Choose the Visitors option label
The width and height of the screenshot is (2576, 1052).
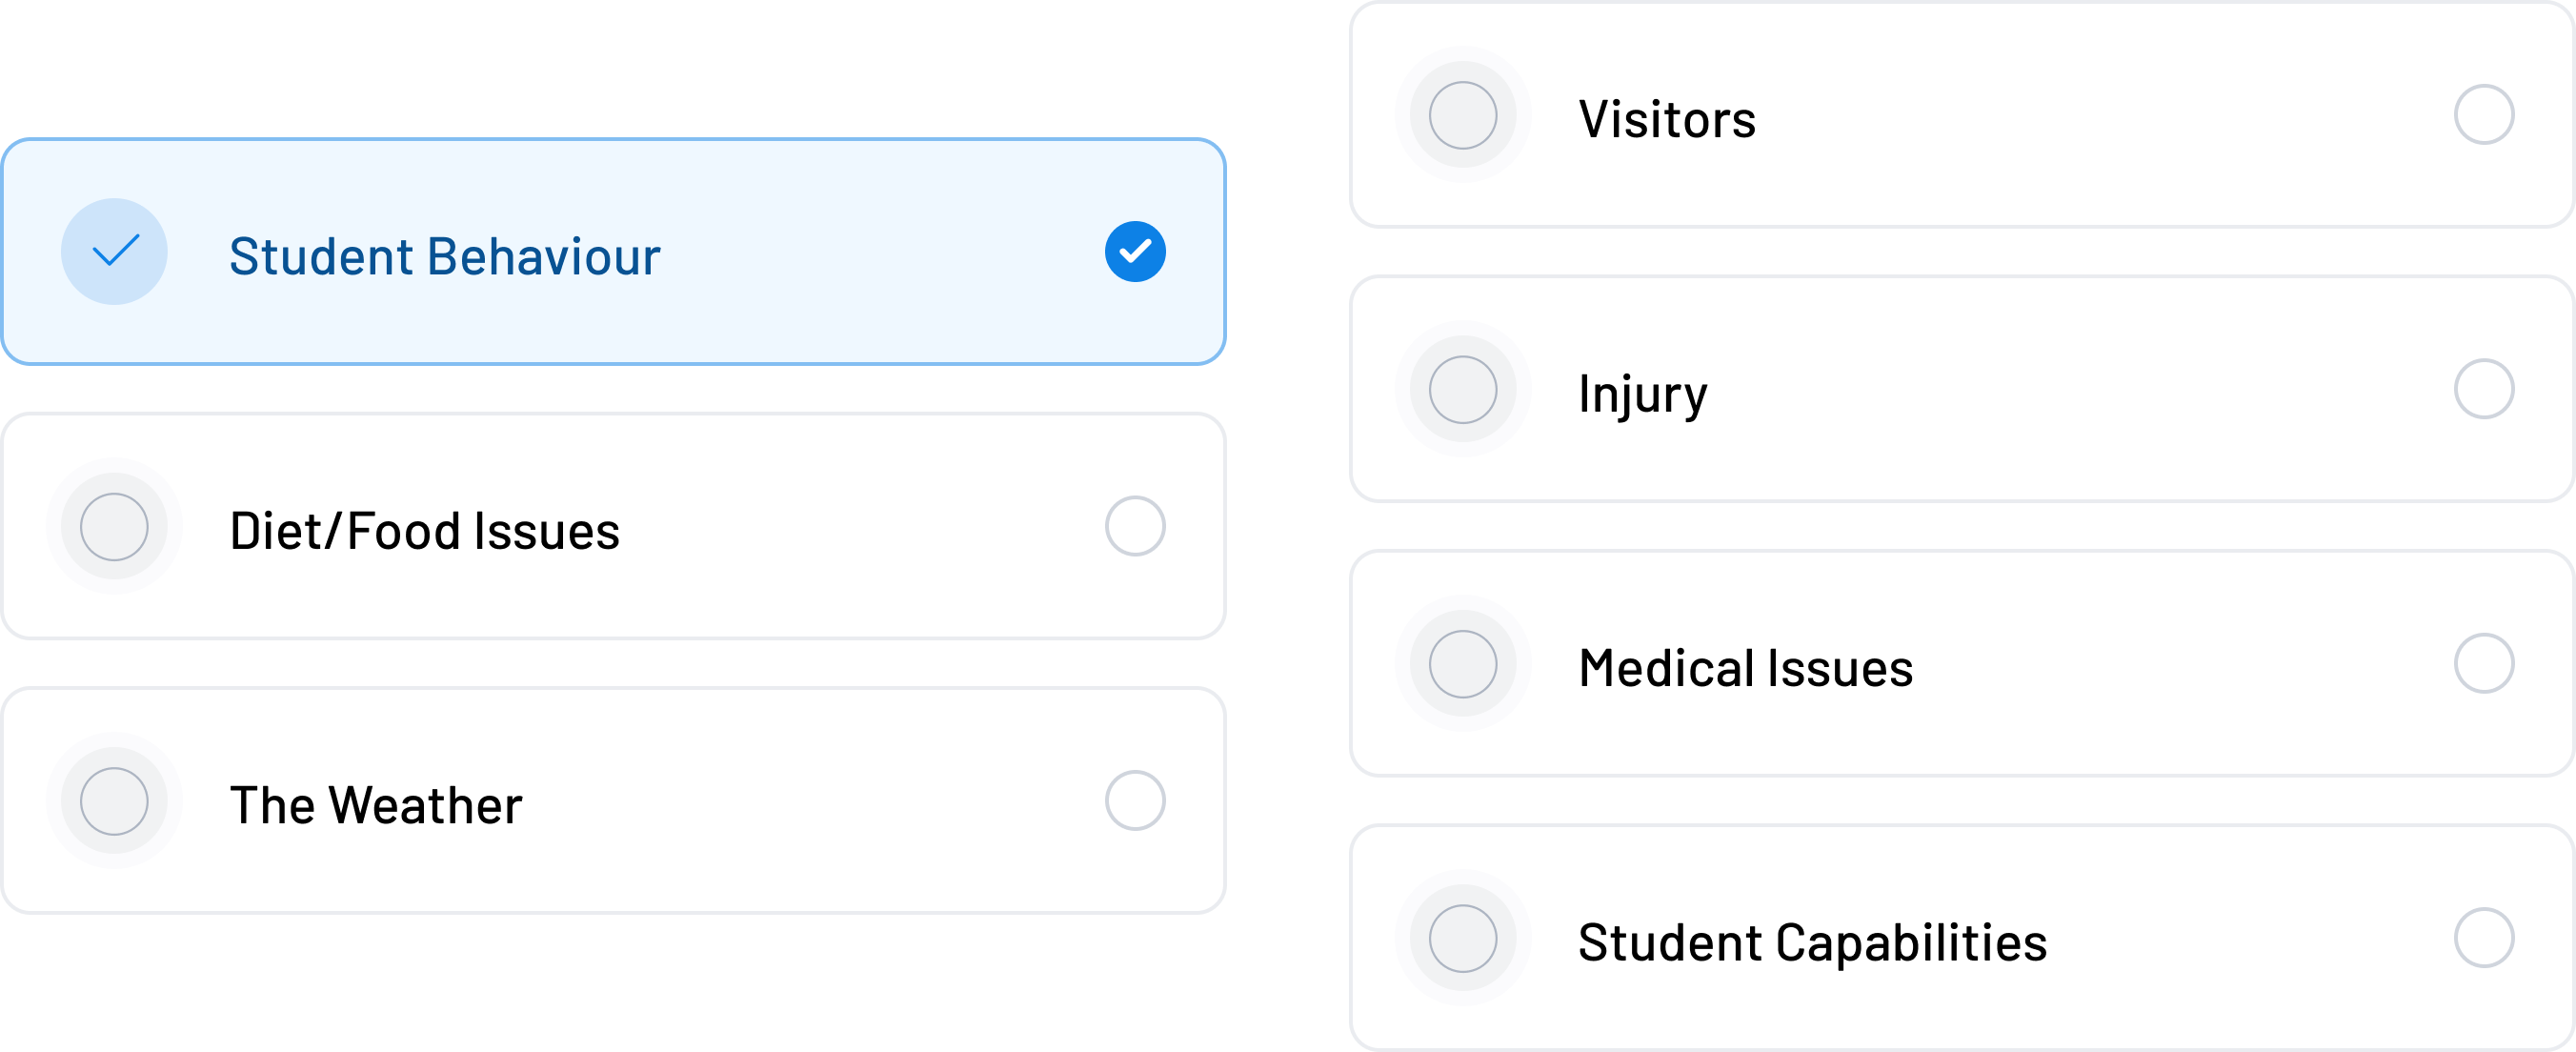point(1666,120)
